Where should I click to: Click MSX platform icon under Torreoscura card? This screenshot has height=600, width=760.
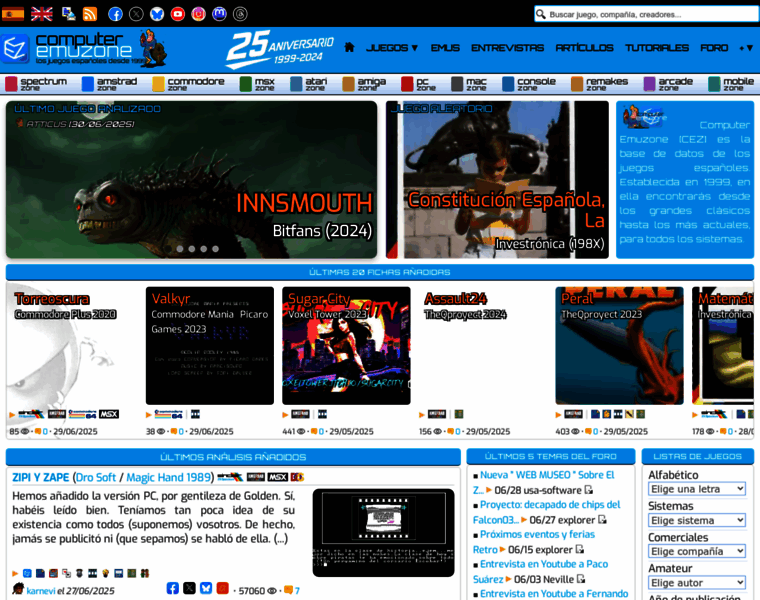coord(109,414)
